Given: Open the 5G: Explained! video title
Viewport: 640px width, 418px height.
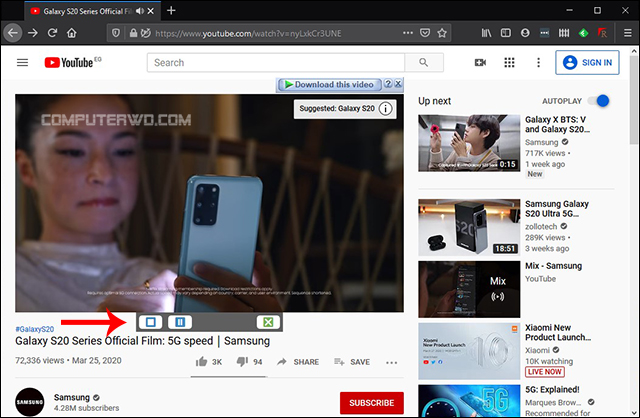Looking at the screenshot, I should [552, 390].
